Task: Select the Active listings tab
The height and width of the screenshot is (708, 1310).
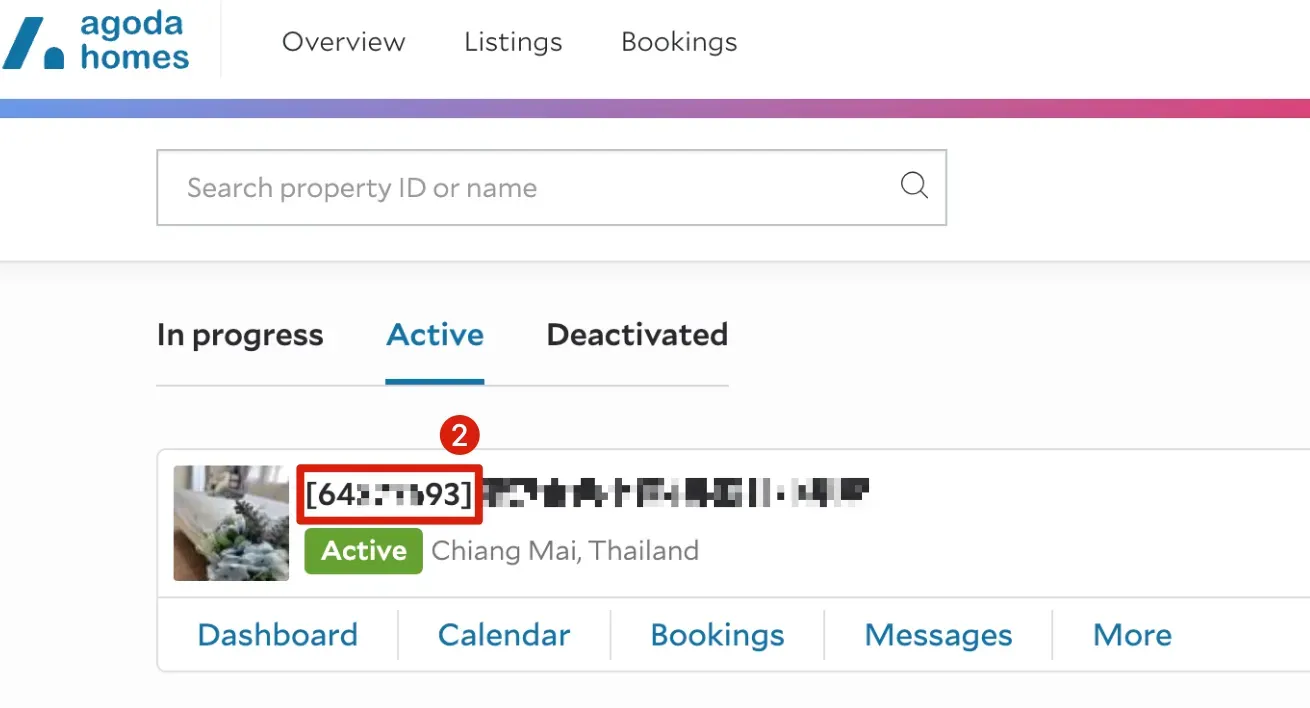Action: pos(435,335)
